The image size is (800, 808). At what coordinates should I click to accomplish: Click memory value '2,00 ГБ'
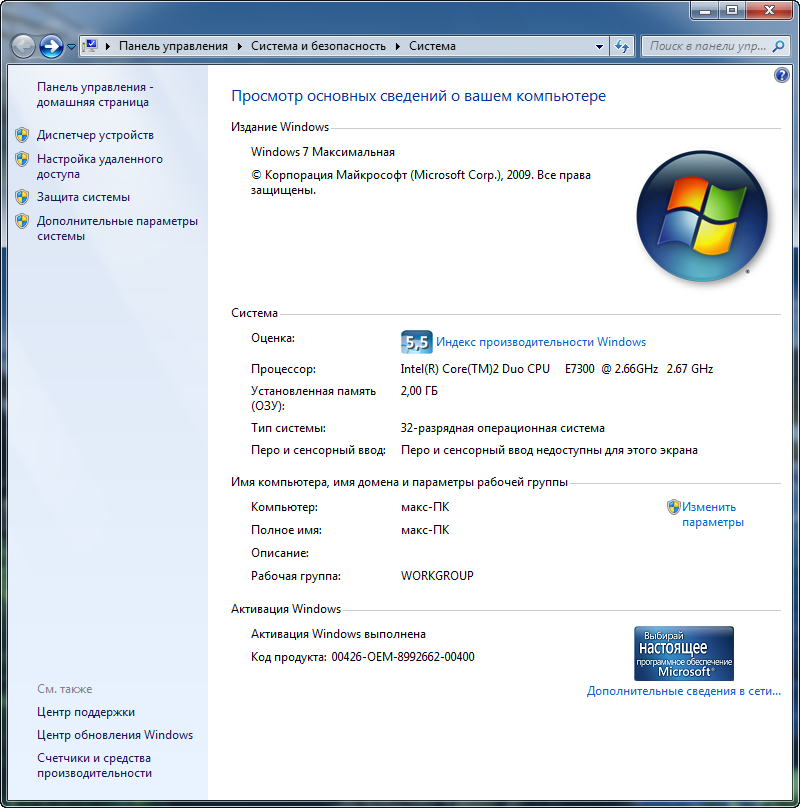pyautogui.click(x=419, y=391)
